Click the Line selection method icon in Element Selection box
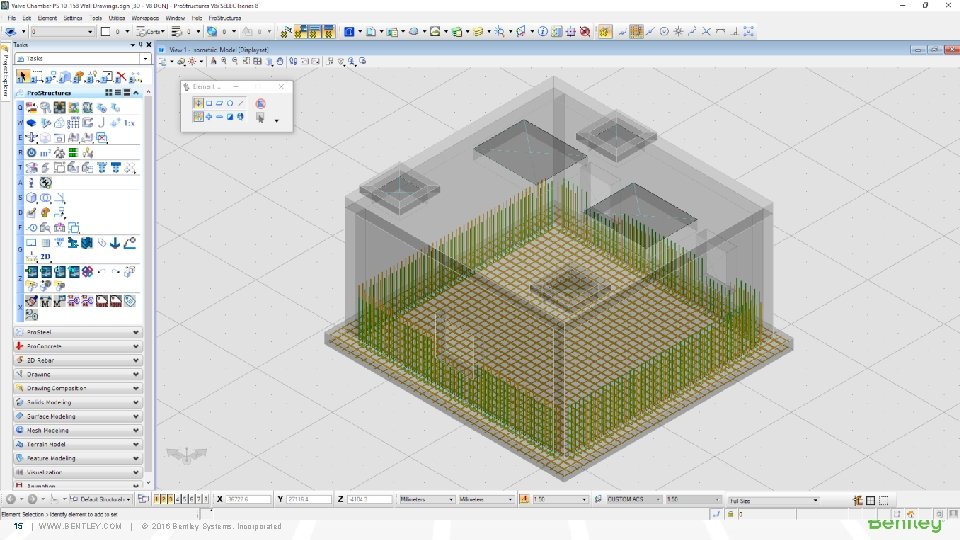The image size is (960, 540). (241, 103)
